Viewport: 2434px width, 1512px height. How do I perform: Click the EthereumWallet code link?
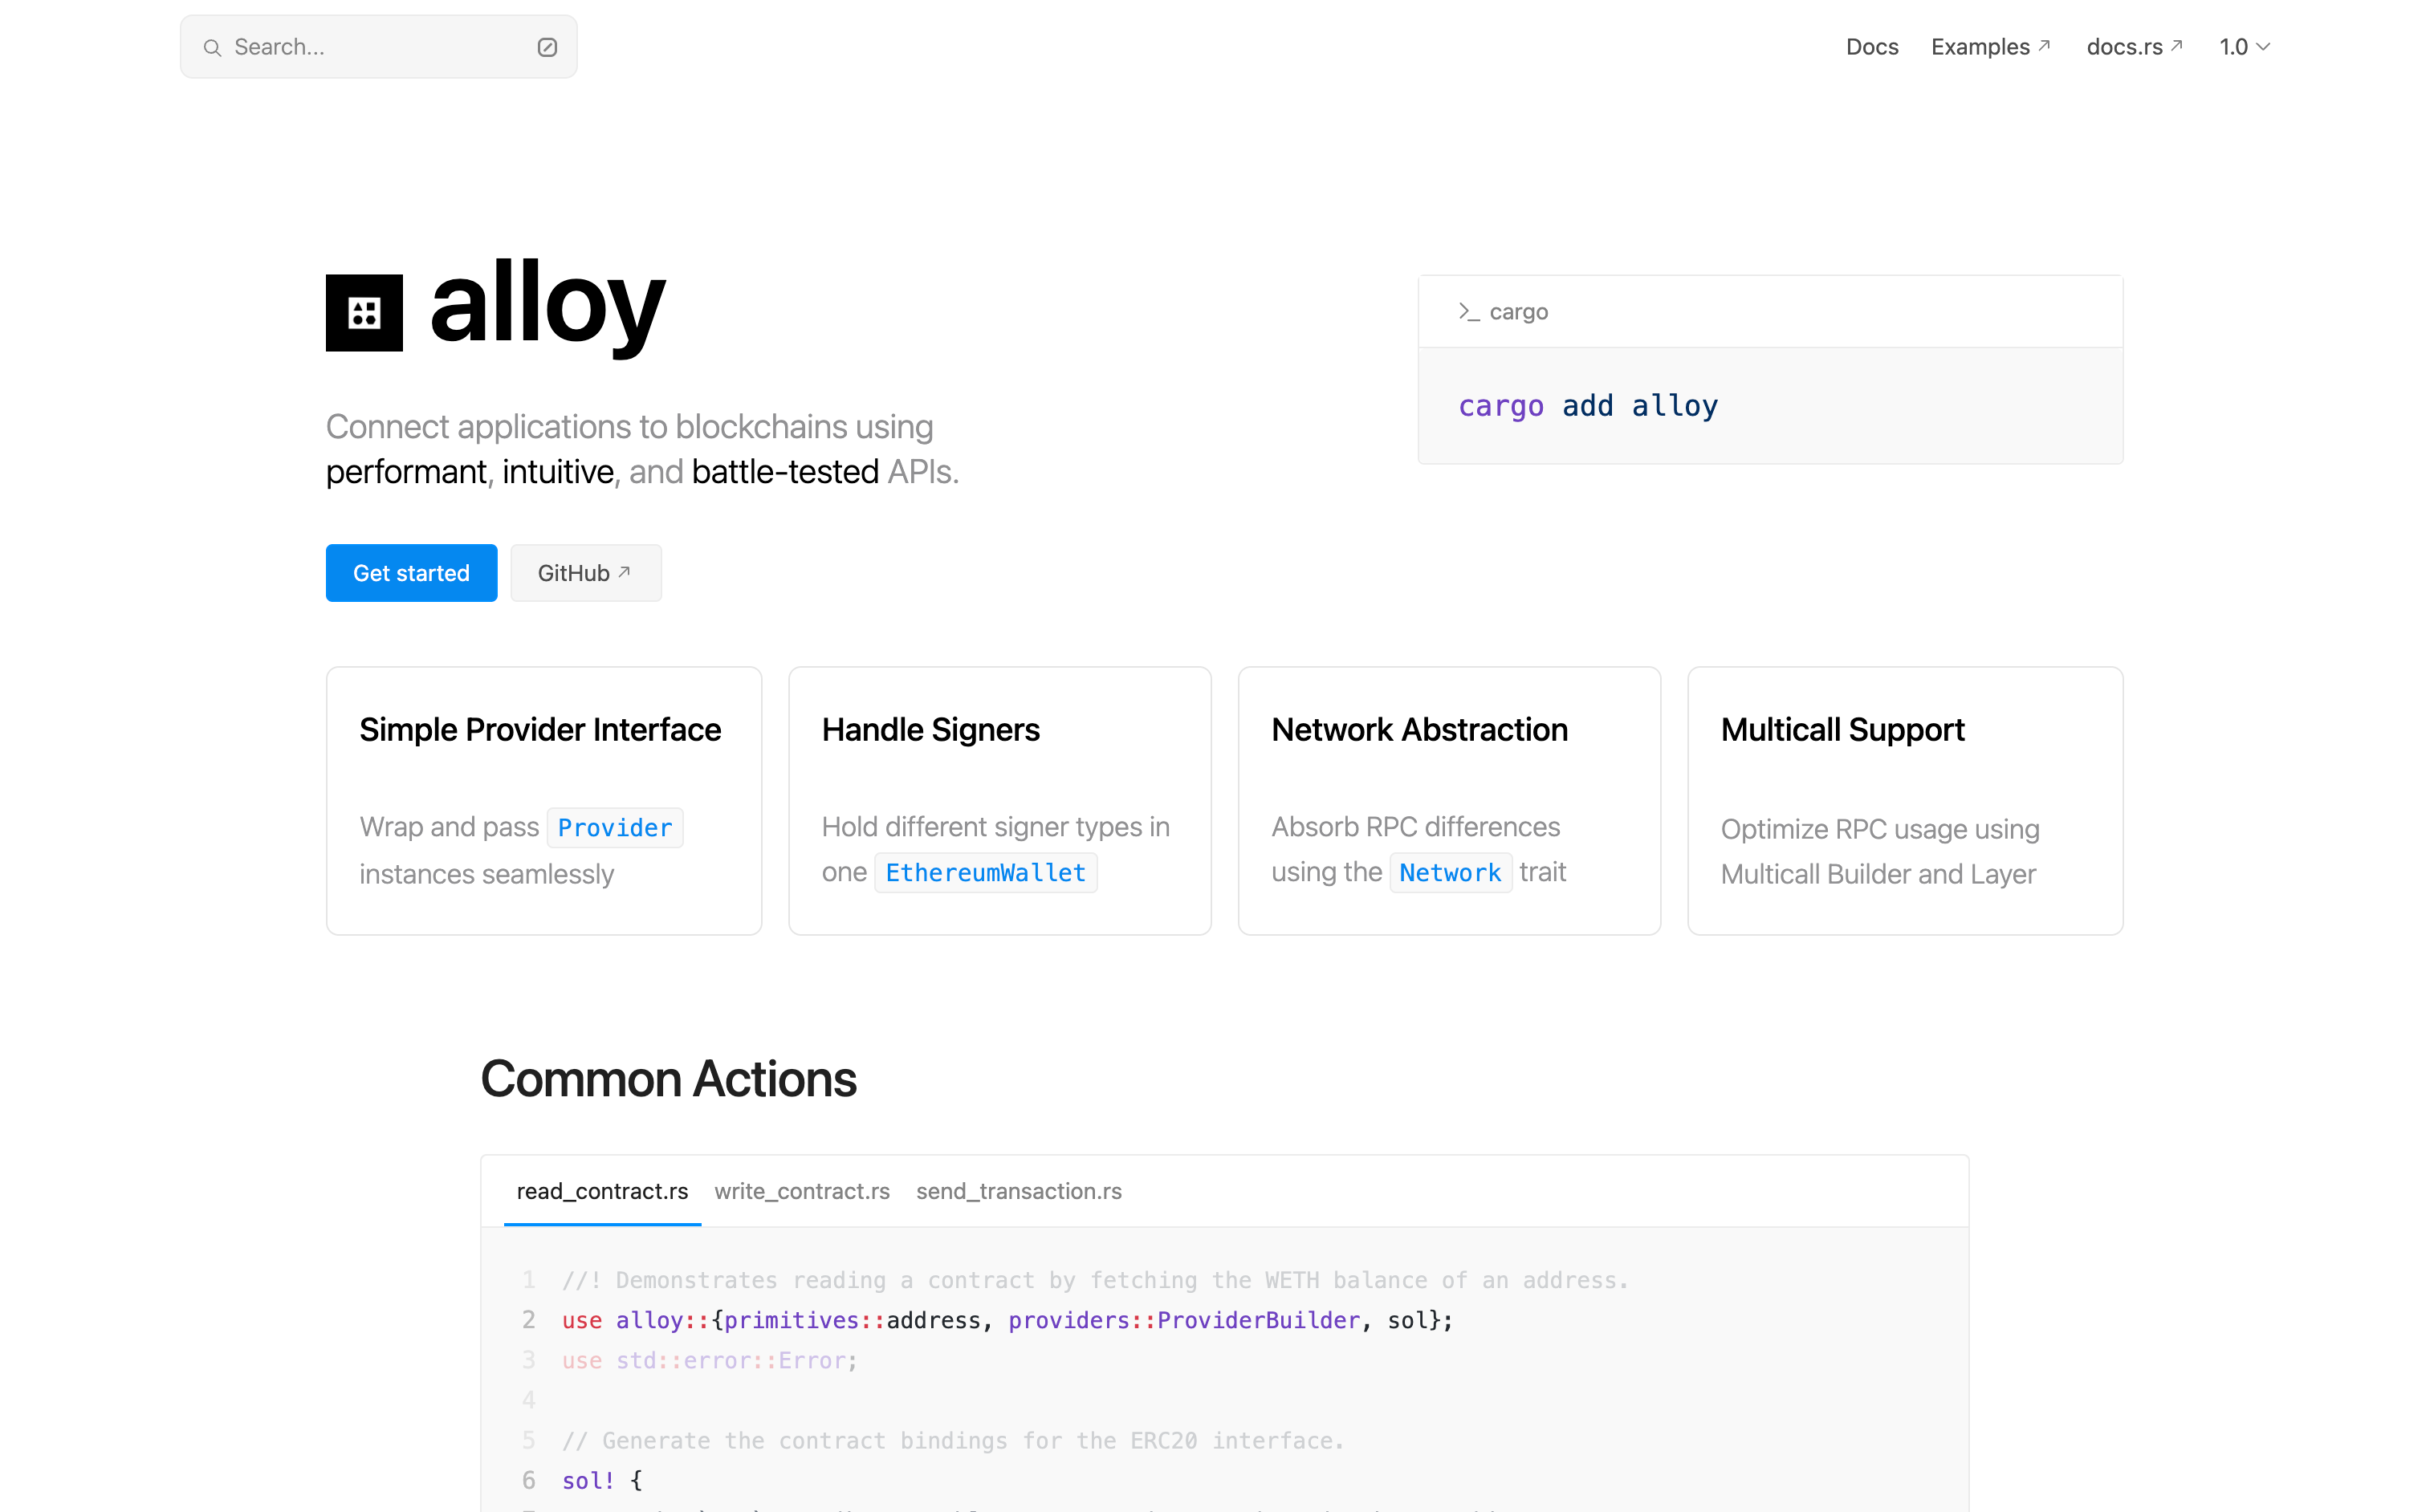pyautogui.click(x=985, y=873)
